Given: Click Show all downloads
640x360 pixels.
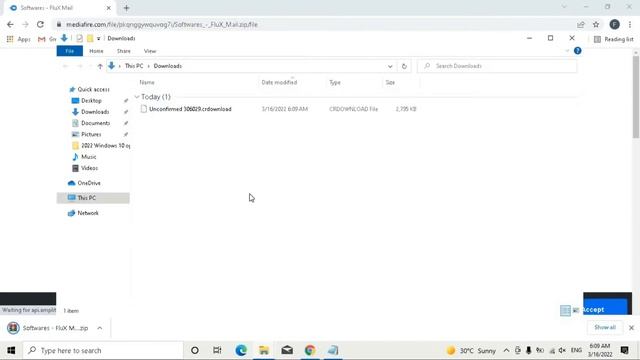Looking at the screenshot, I should (x=605, y=327).
